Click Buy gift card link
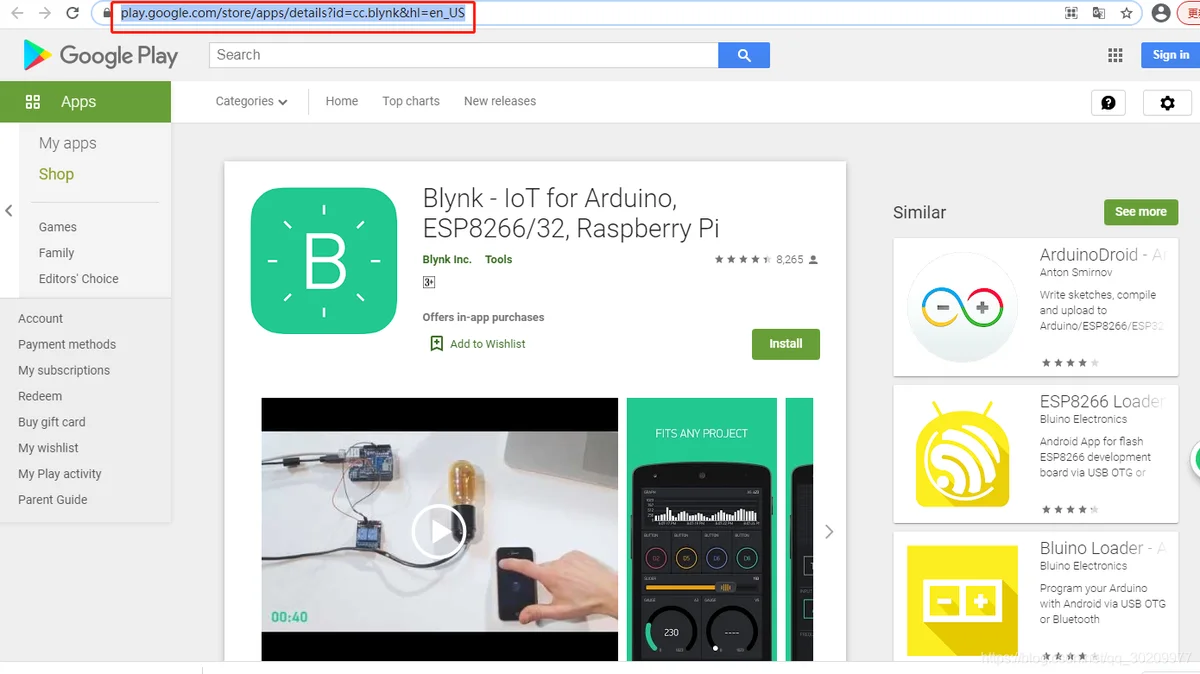Screen dimensions: 1200x674 pos(52,422)
